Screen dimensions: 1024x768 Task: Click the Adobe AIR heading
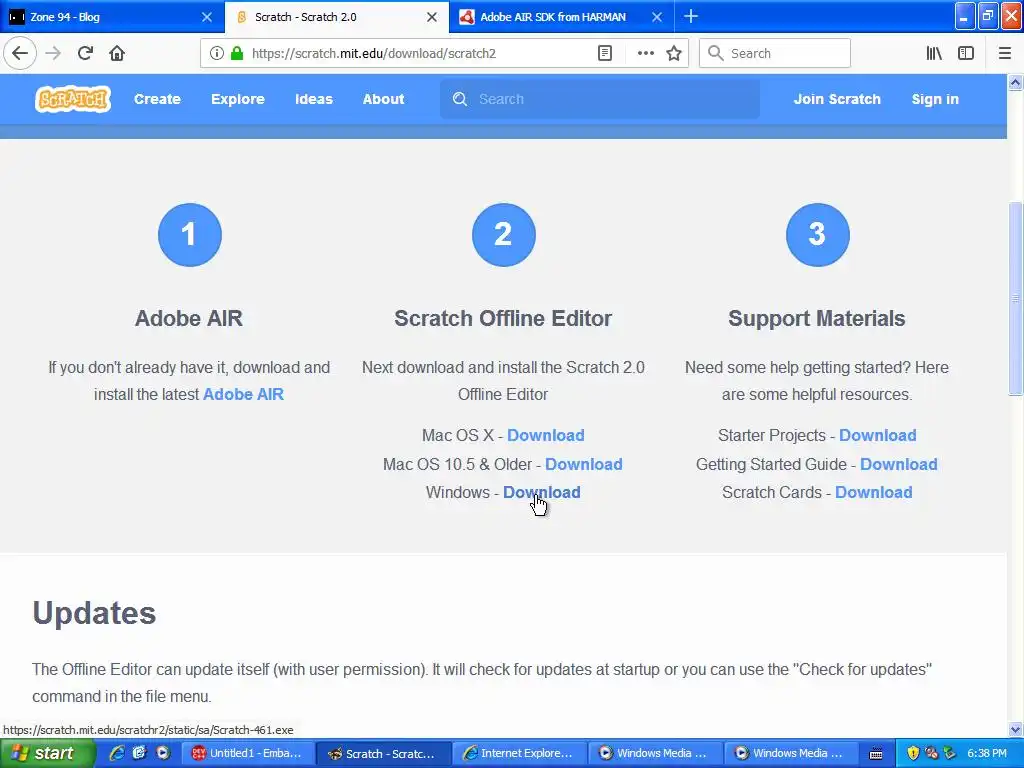point(189,319)
